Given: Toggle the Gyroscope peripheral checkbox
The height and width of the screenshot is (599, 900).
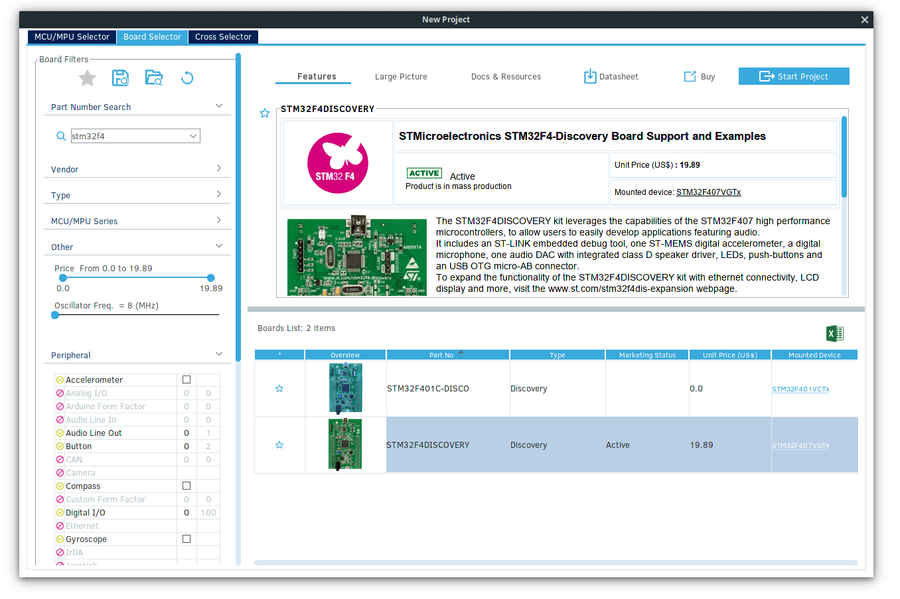Looking at the screenshot, I should coord(184,538).
